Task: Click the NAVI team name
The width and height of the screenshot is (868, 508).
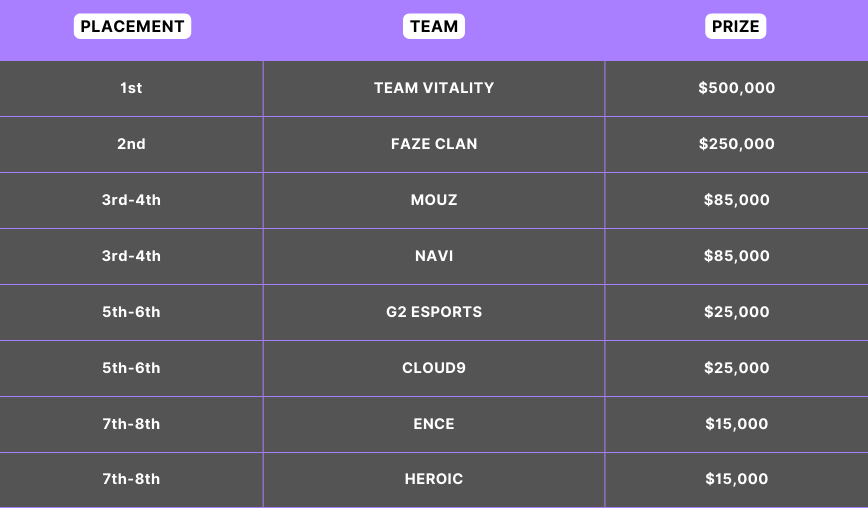Action: tap(434, 256)
